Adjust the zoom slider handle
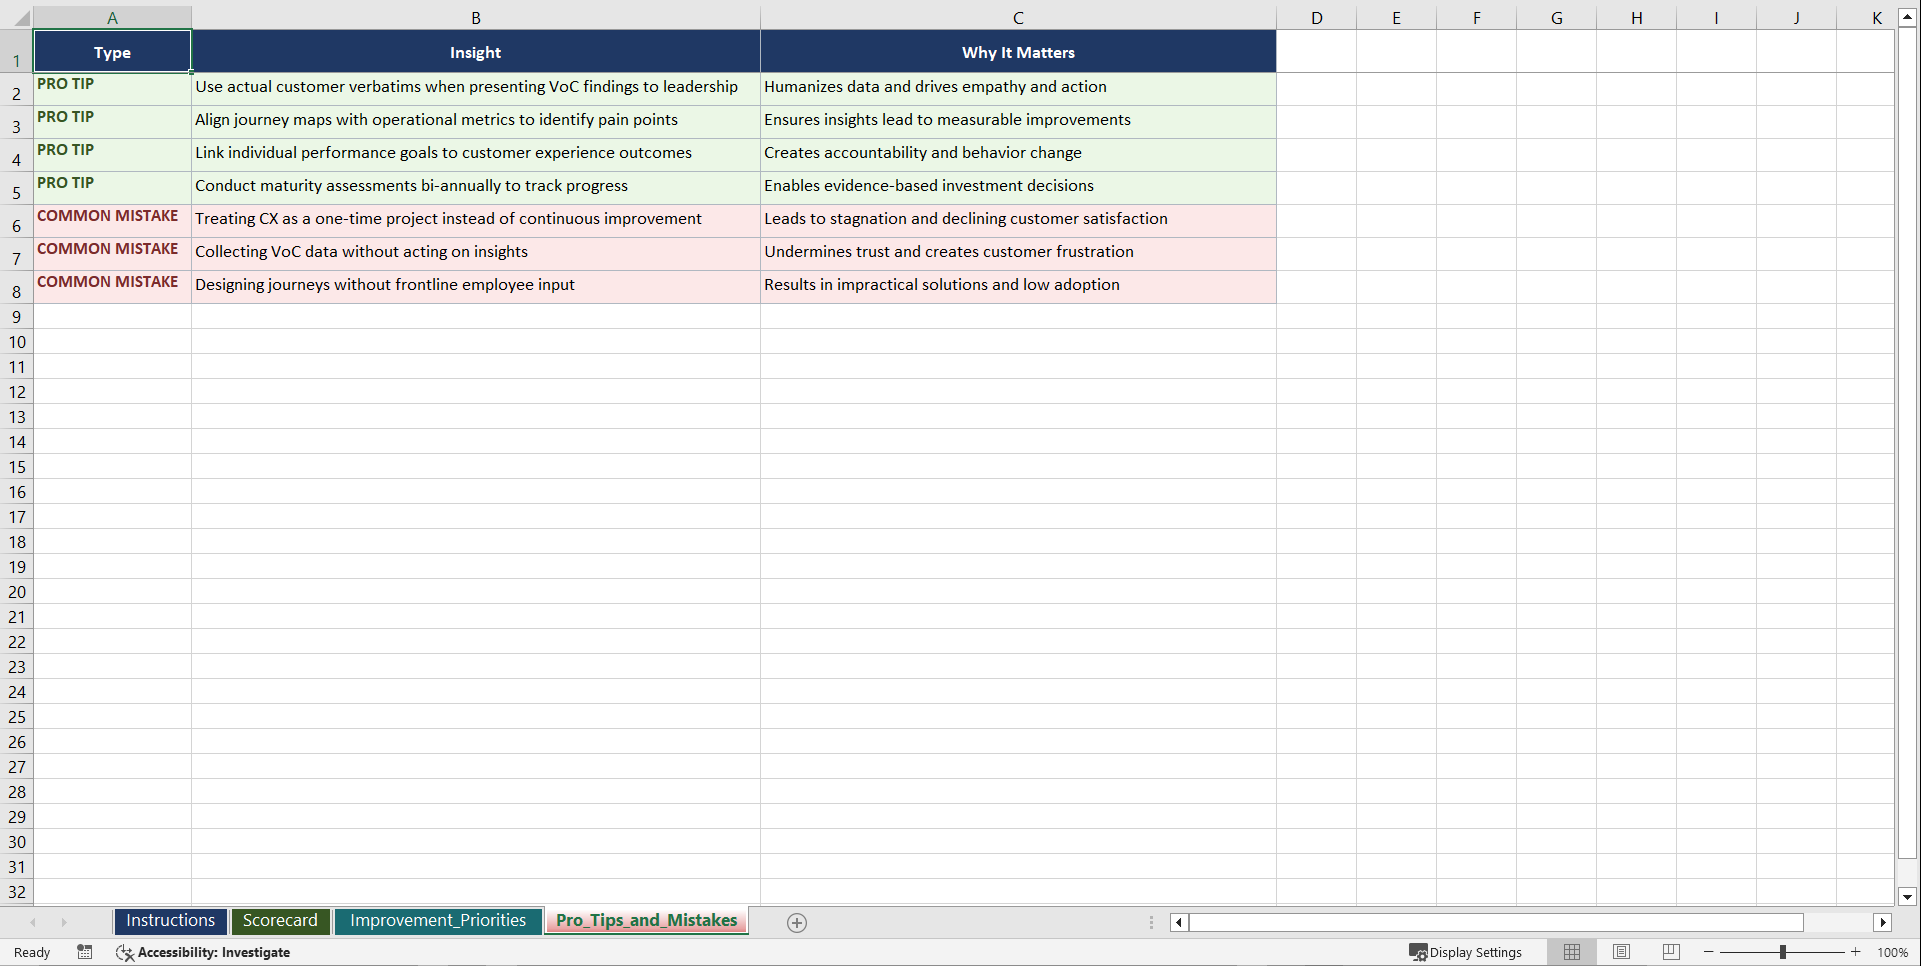The image size is (1921, 966). [x=1783, y=952]
